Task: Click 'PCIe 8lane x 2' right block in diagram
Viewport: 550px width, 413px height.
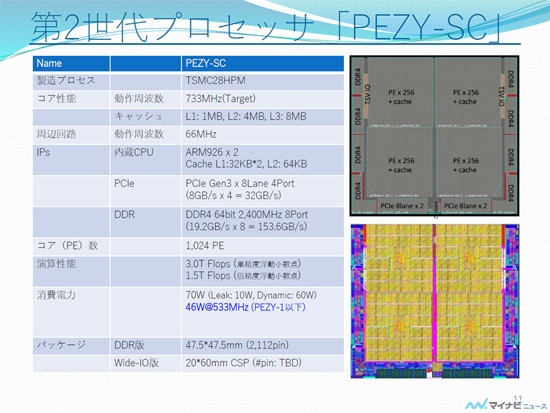Action: (x=465, y=206)
